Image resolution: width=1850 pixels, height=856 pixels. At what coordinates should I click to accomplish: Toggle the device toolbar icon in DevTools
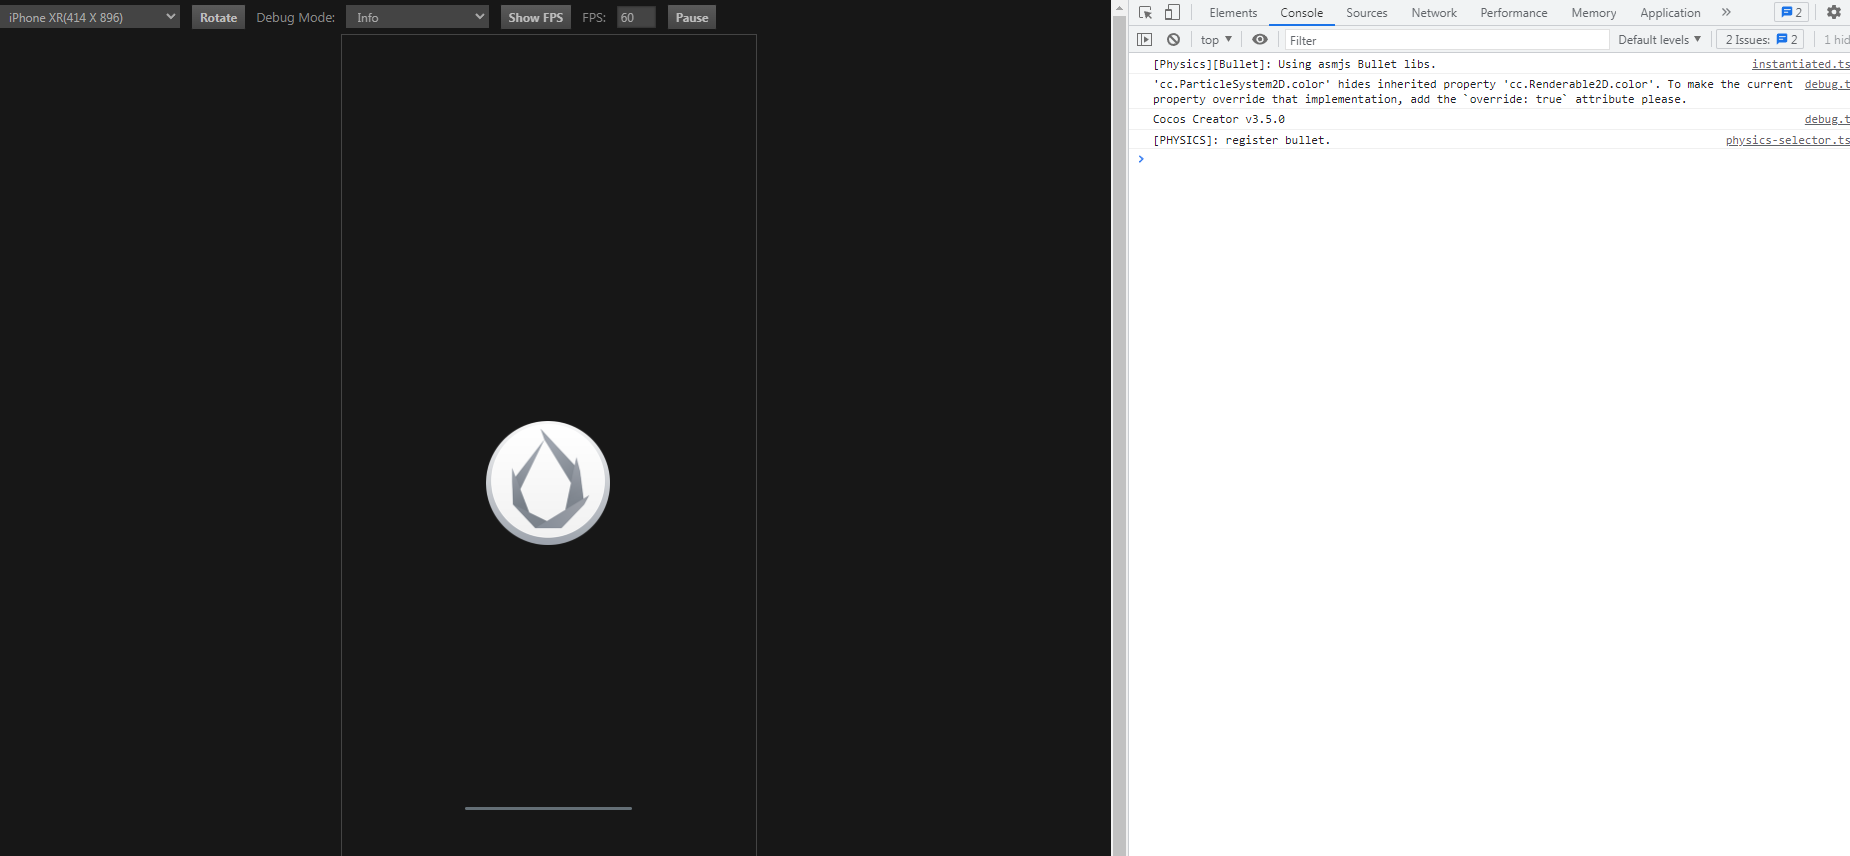coord(1172,13)
